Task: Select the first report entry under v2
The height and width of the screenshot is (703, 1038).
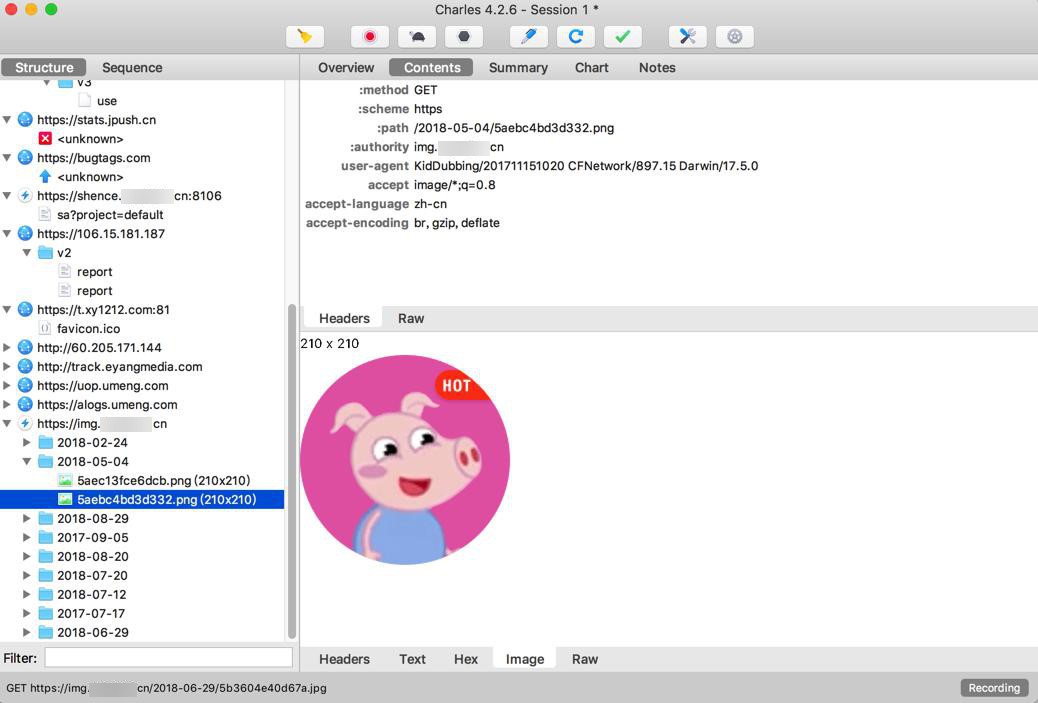Action: (x=95, y=271)
